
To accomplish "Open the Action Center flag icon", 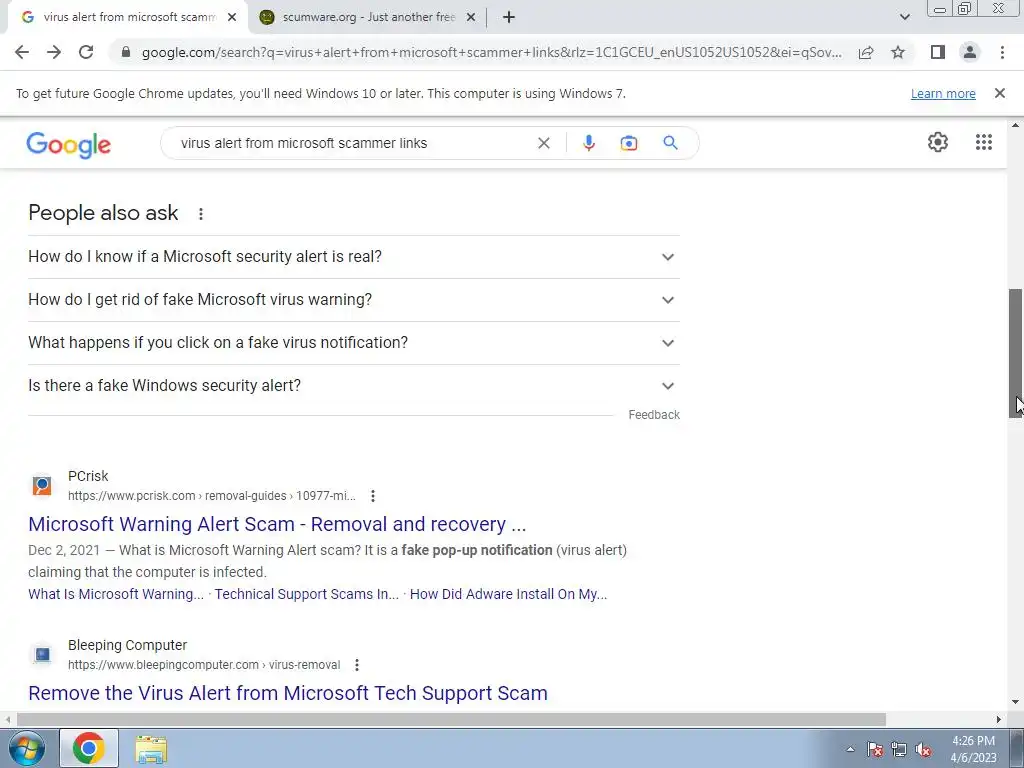I will [875, 749].
